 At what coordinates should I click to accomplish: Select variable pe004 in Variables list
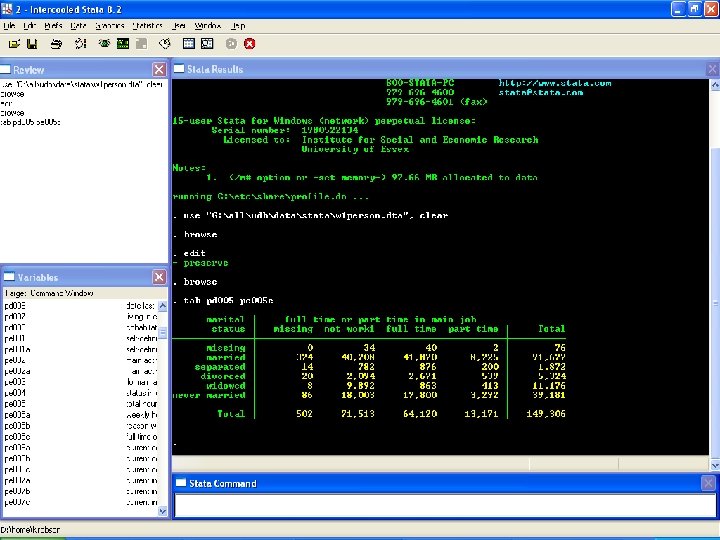click(x=15, y=393)
